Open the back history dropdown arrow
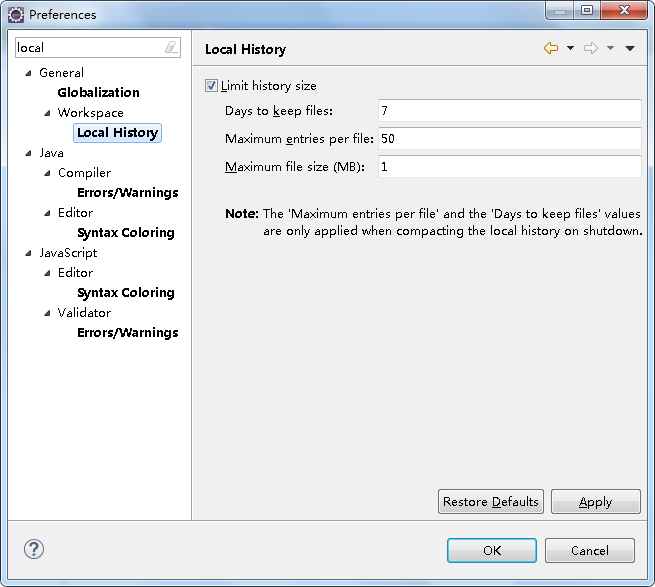The image size is (655, 587). pyautogui.click(x=570, y=48)
